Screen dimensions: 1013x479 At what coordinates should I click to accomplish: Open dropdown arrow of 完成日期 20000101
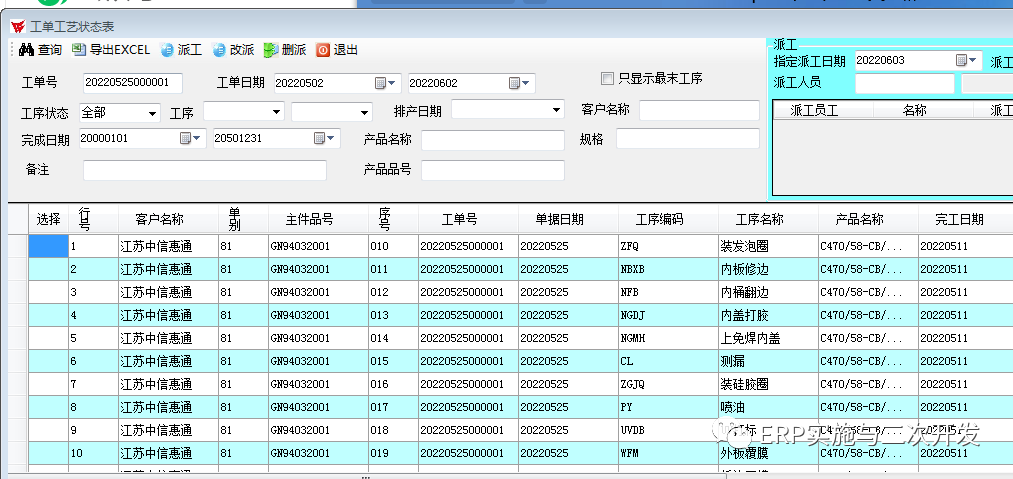(x=197, y=138)
